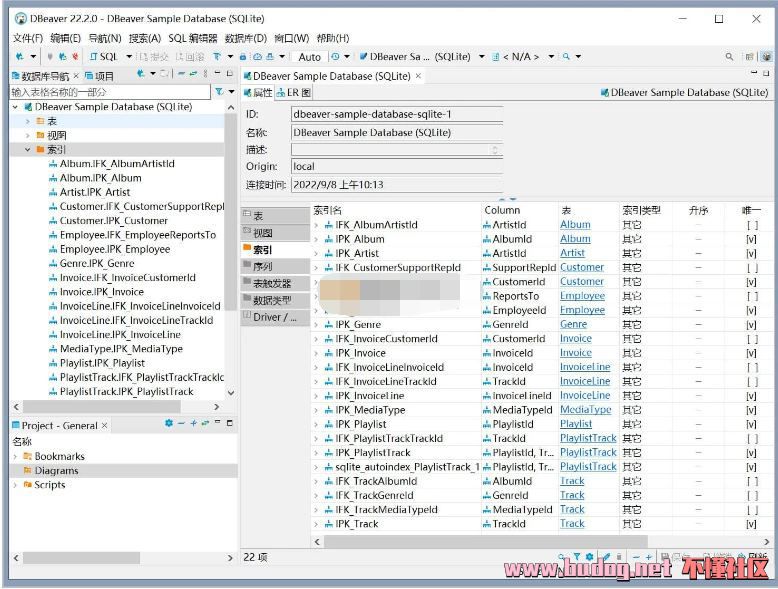This screenshot has width=778, height=589.
Task: Maximize the editor area using top-right icon
Action: [x=766, y=73]
